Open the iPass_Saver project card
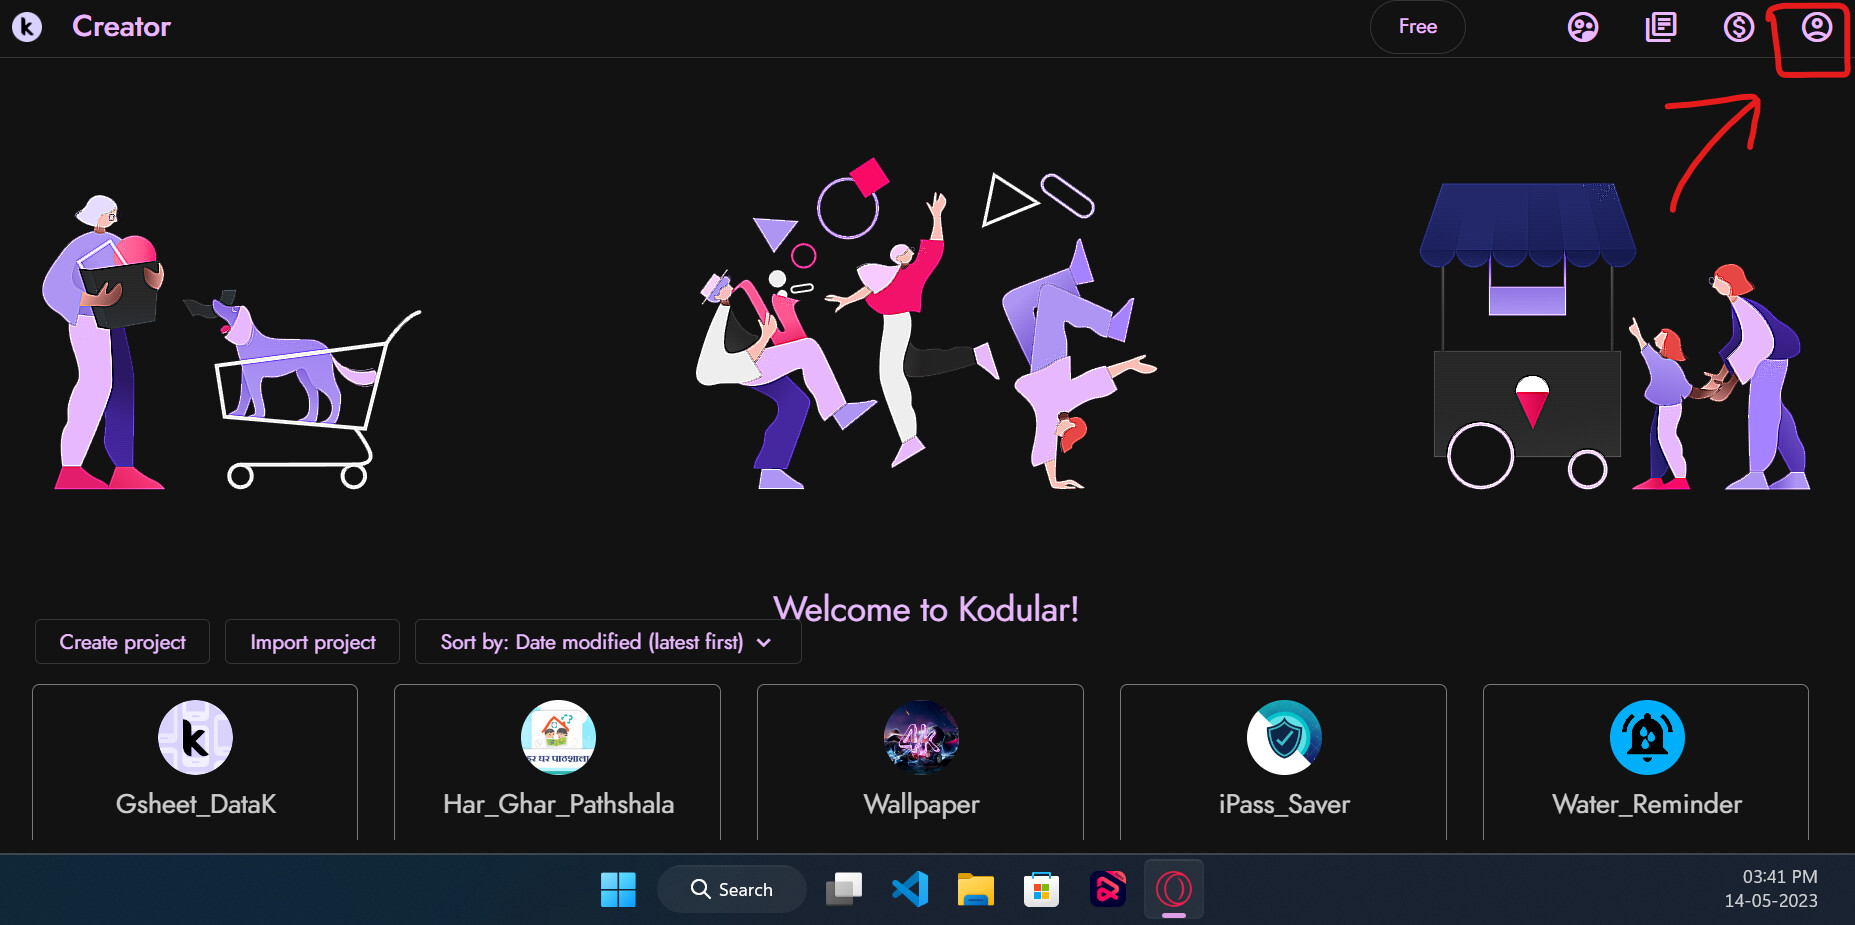The image size is (1855, 925). [1283, 762]
